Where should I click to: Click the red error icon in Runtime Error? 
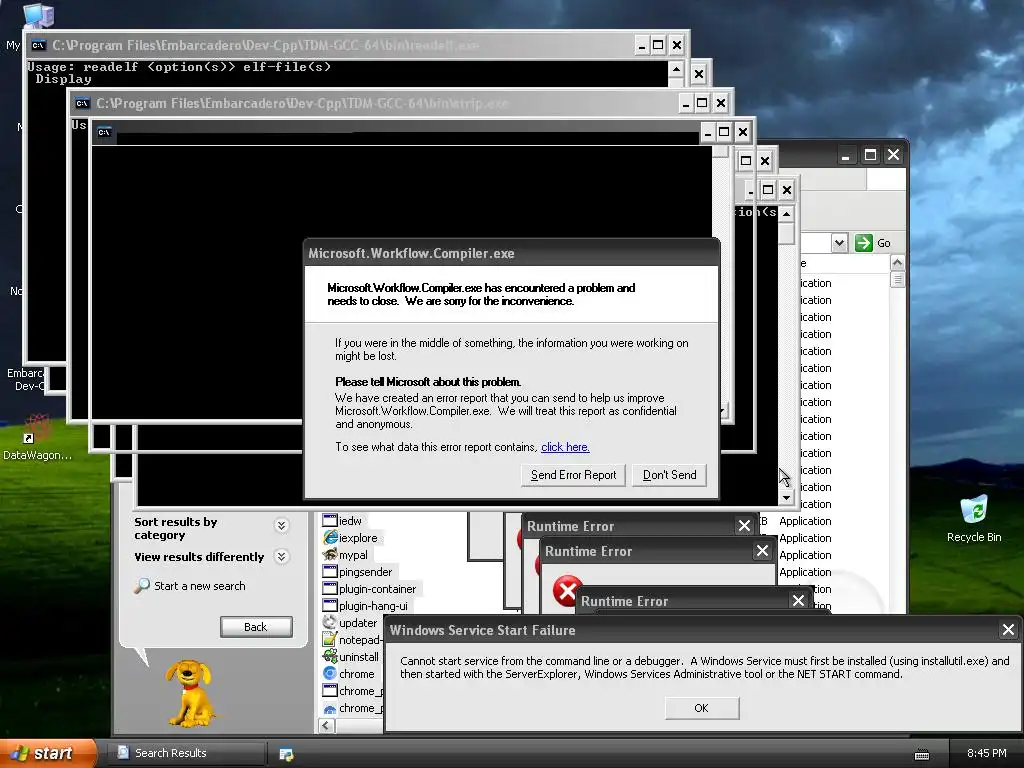566,590
